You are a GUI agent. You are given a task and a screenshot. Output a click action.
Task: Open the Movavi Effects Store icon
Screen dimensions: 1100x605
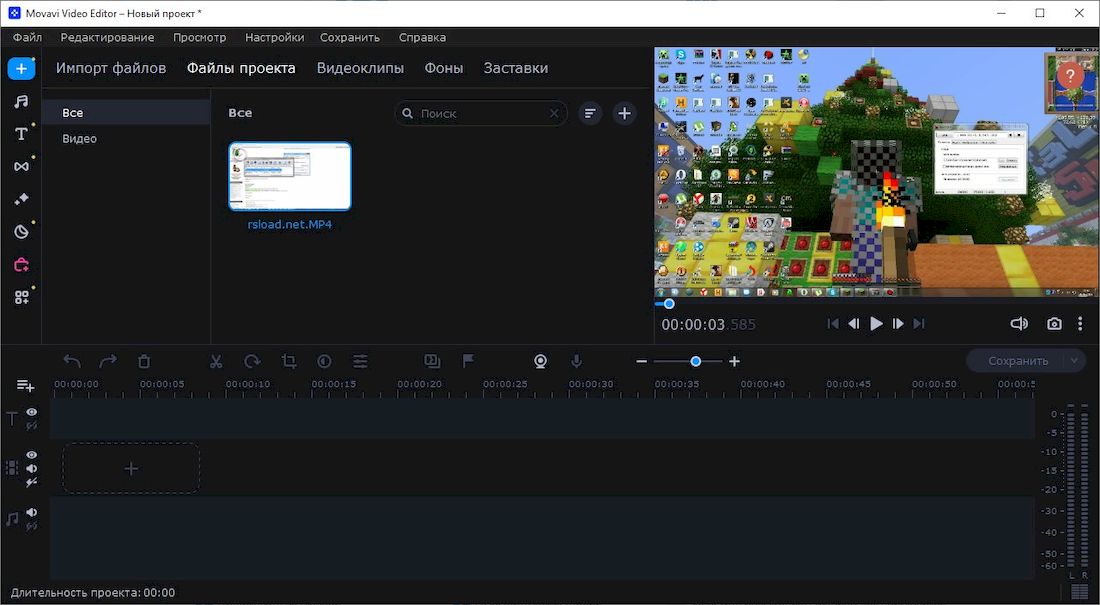point(21,263)
